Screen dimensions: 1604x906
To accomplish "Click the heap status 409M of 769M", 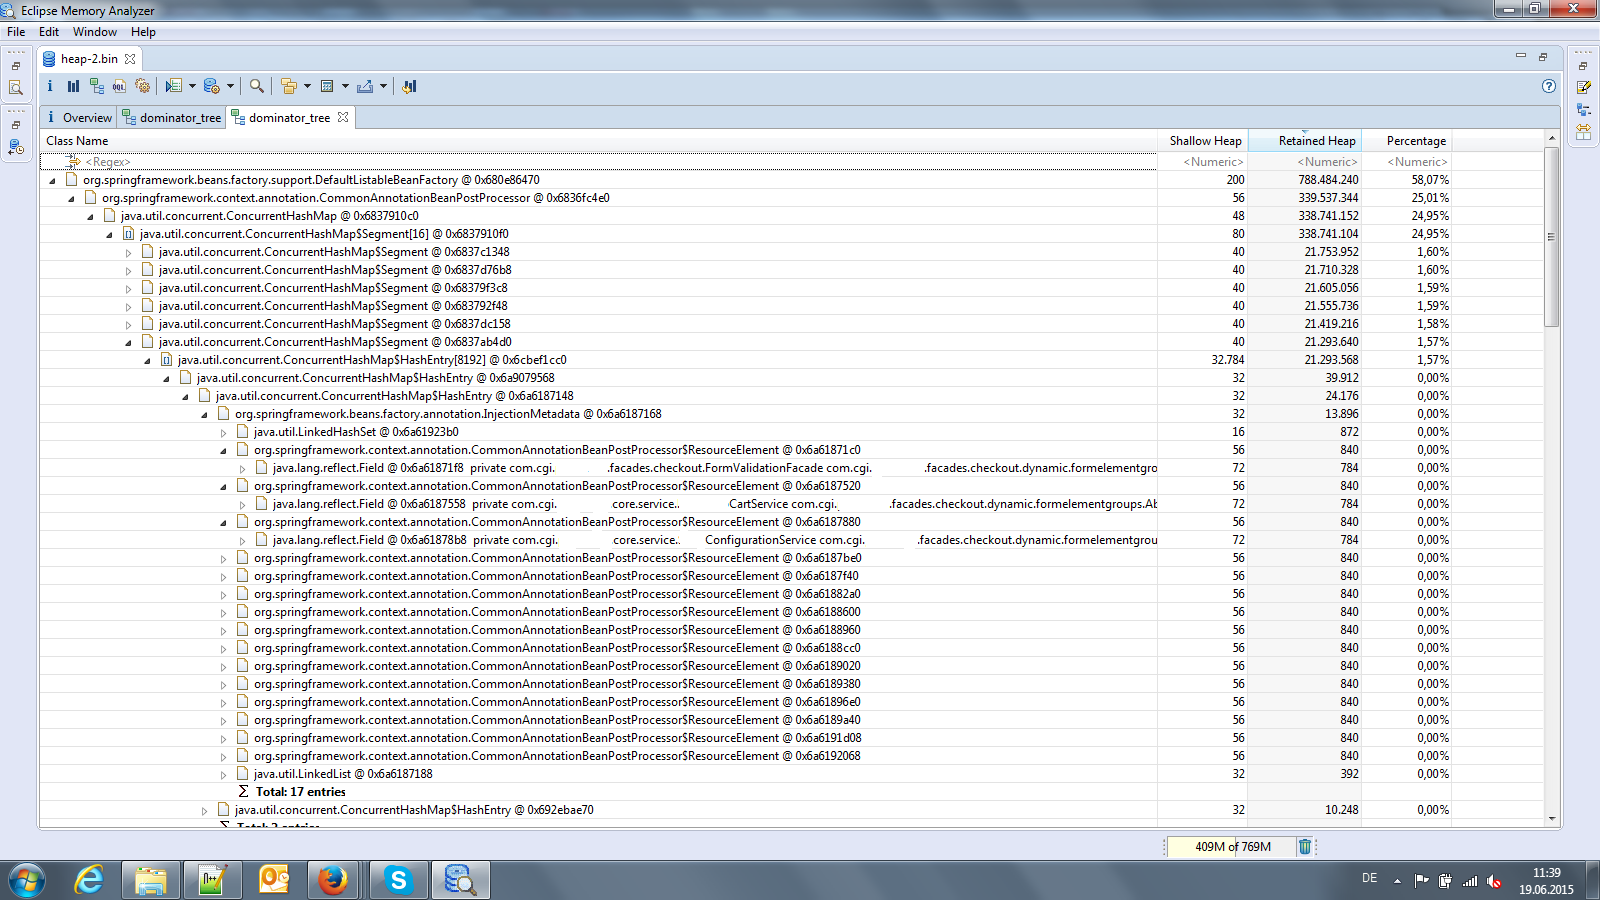I will pos(1233,847).
